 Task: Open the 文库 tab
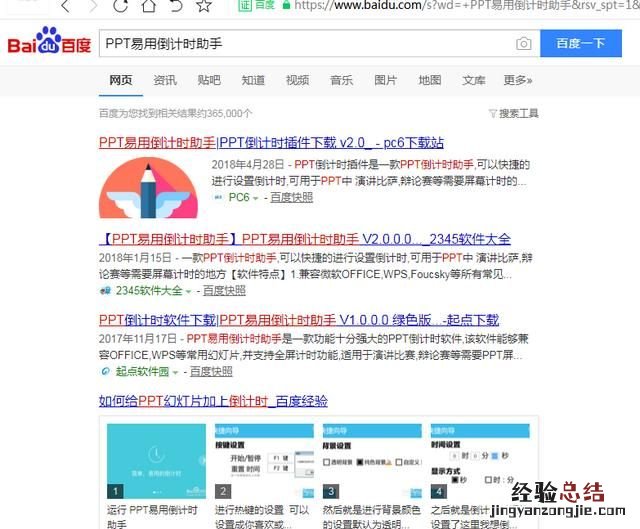click(473, 80)
